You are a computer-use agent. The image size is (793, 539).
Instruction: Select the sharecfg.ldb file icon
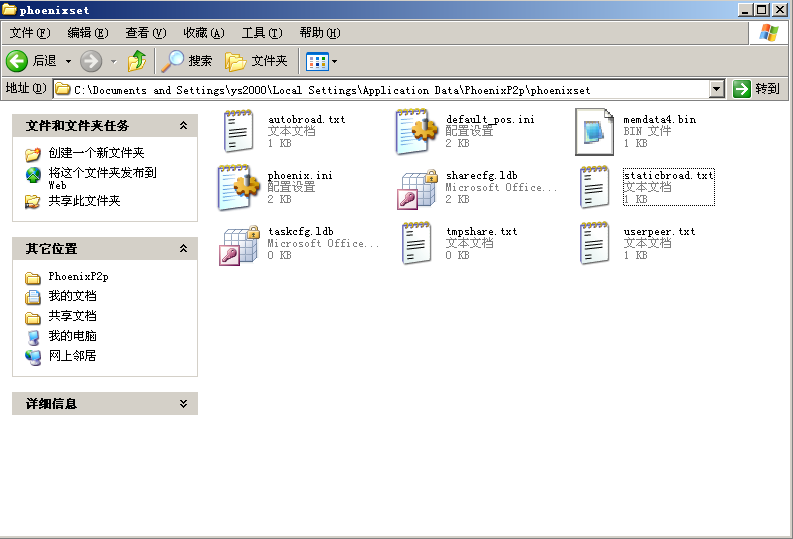417,189
